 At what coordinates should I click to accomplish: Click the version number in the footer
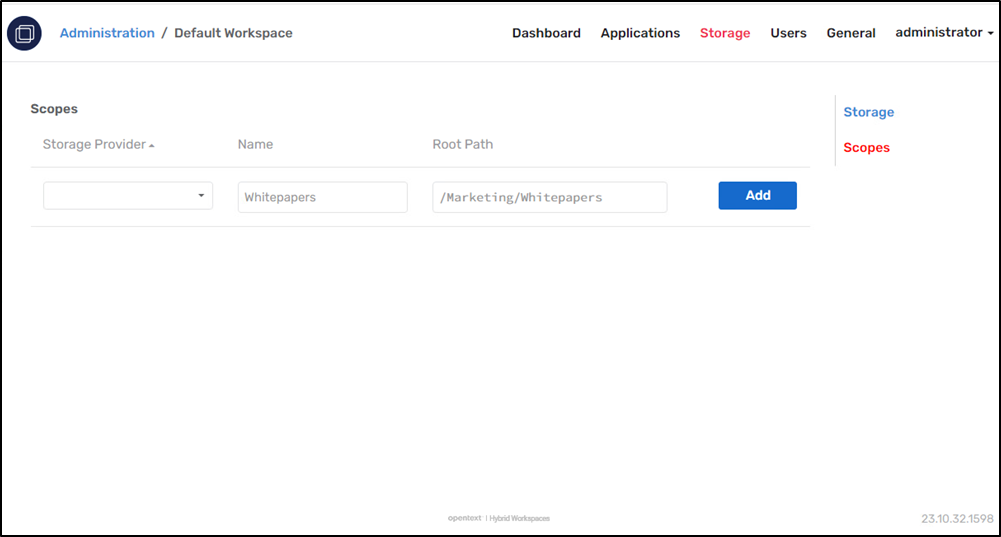pyautogui.click(x=957, y=519)
